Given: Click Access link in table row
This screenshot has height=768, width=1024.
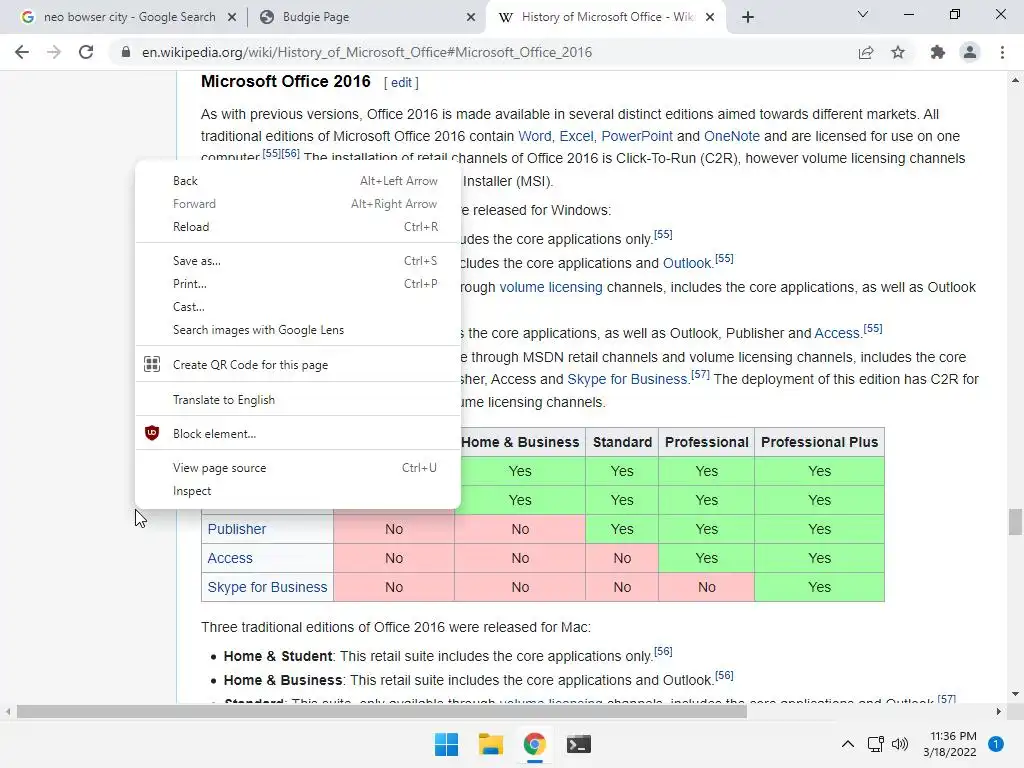Looking at the screenshot, I should click(x=230, y=558).
